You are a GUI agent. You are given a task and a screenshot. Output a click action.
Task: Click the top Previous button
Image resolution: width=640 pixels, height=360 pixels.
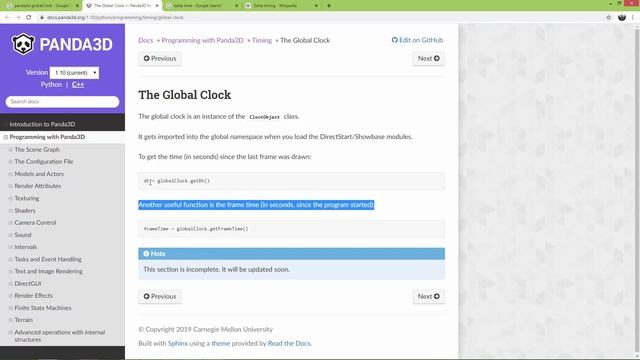click(x=160, y=58)
